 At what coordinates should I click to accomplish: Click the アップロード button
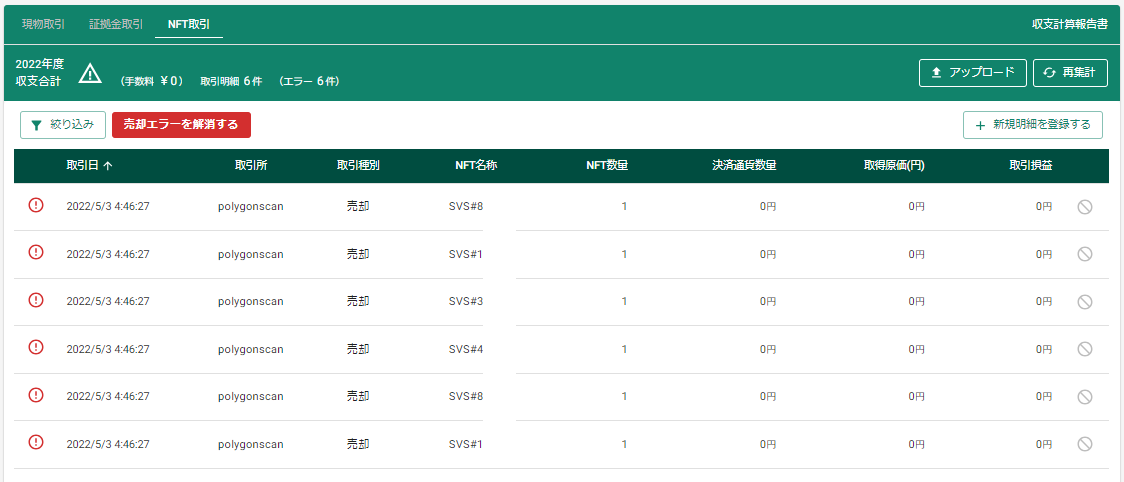pos(973,72)
